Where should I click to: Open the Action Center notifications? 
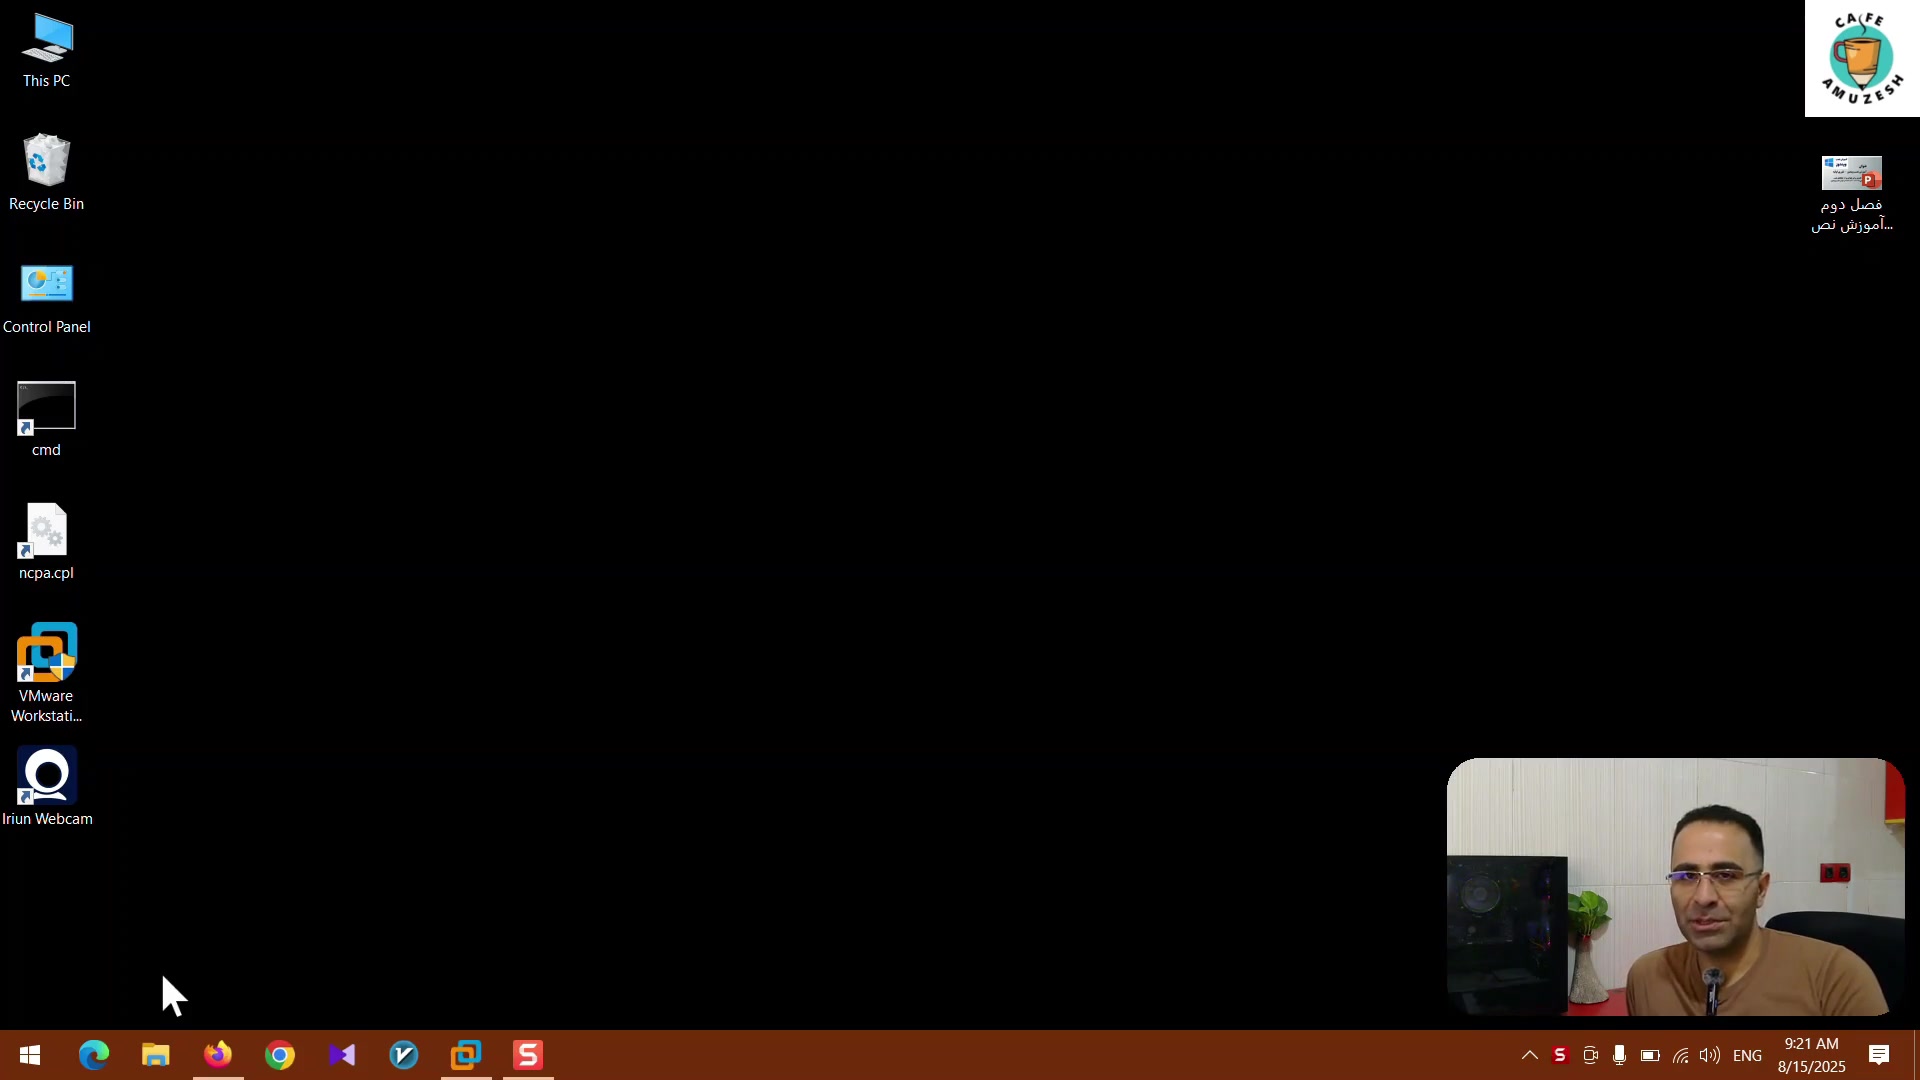1879,1055
